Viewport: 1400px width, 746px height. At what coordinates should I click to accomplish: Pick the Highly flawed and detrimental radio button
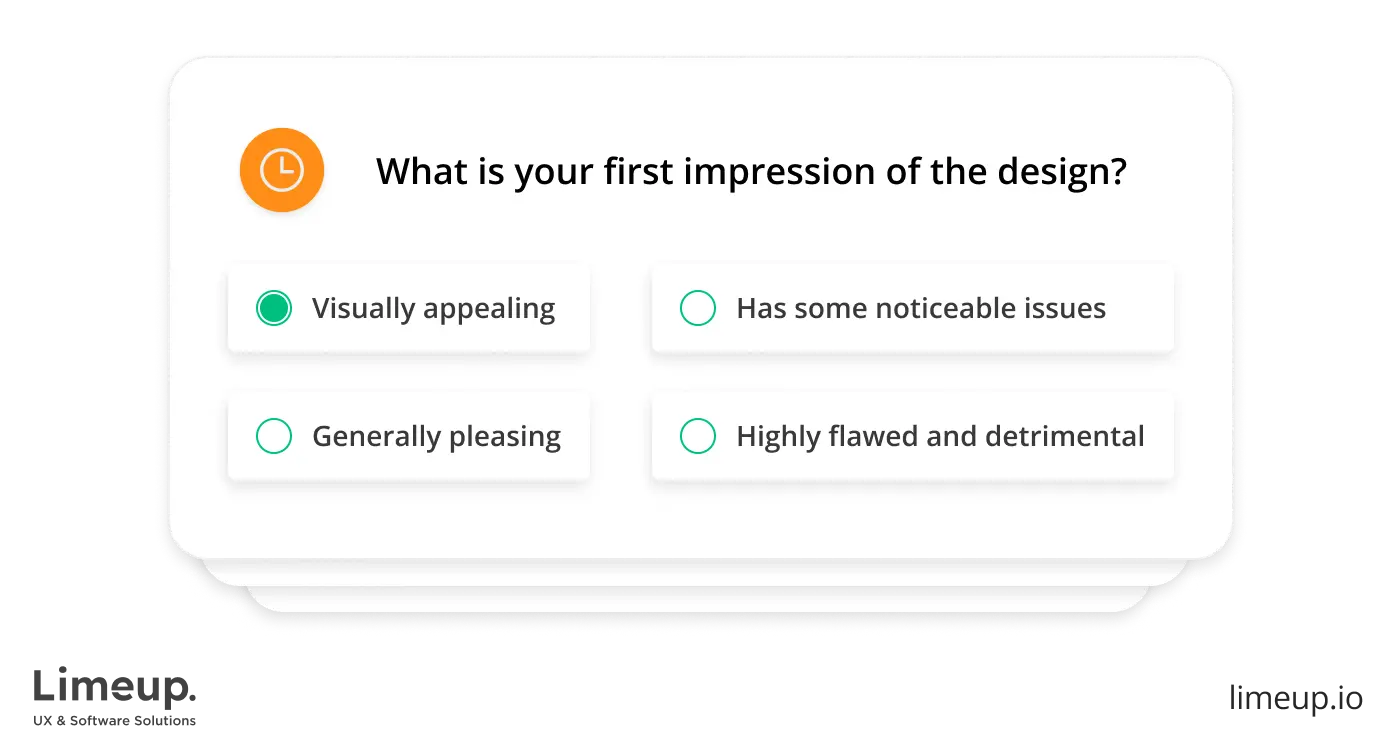tap(697, 436)
